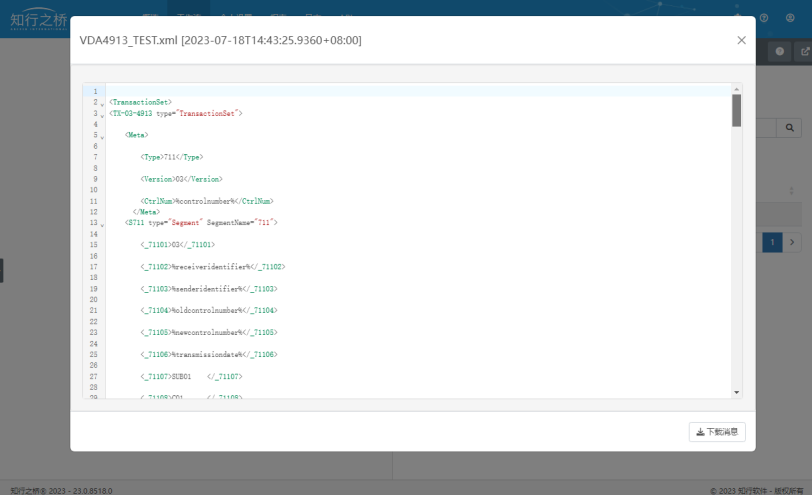Click the info circle icon in toolbar
This screenshot has height=495, width=812.
click(x=780, y=51)
